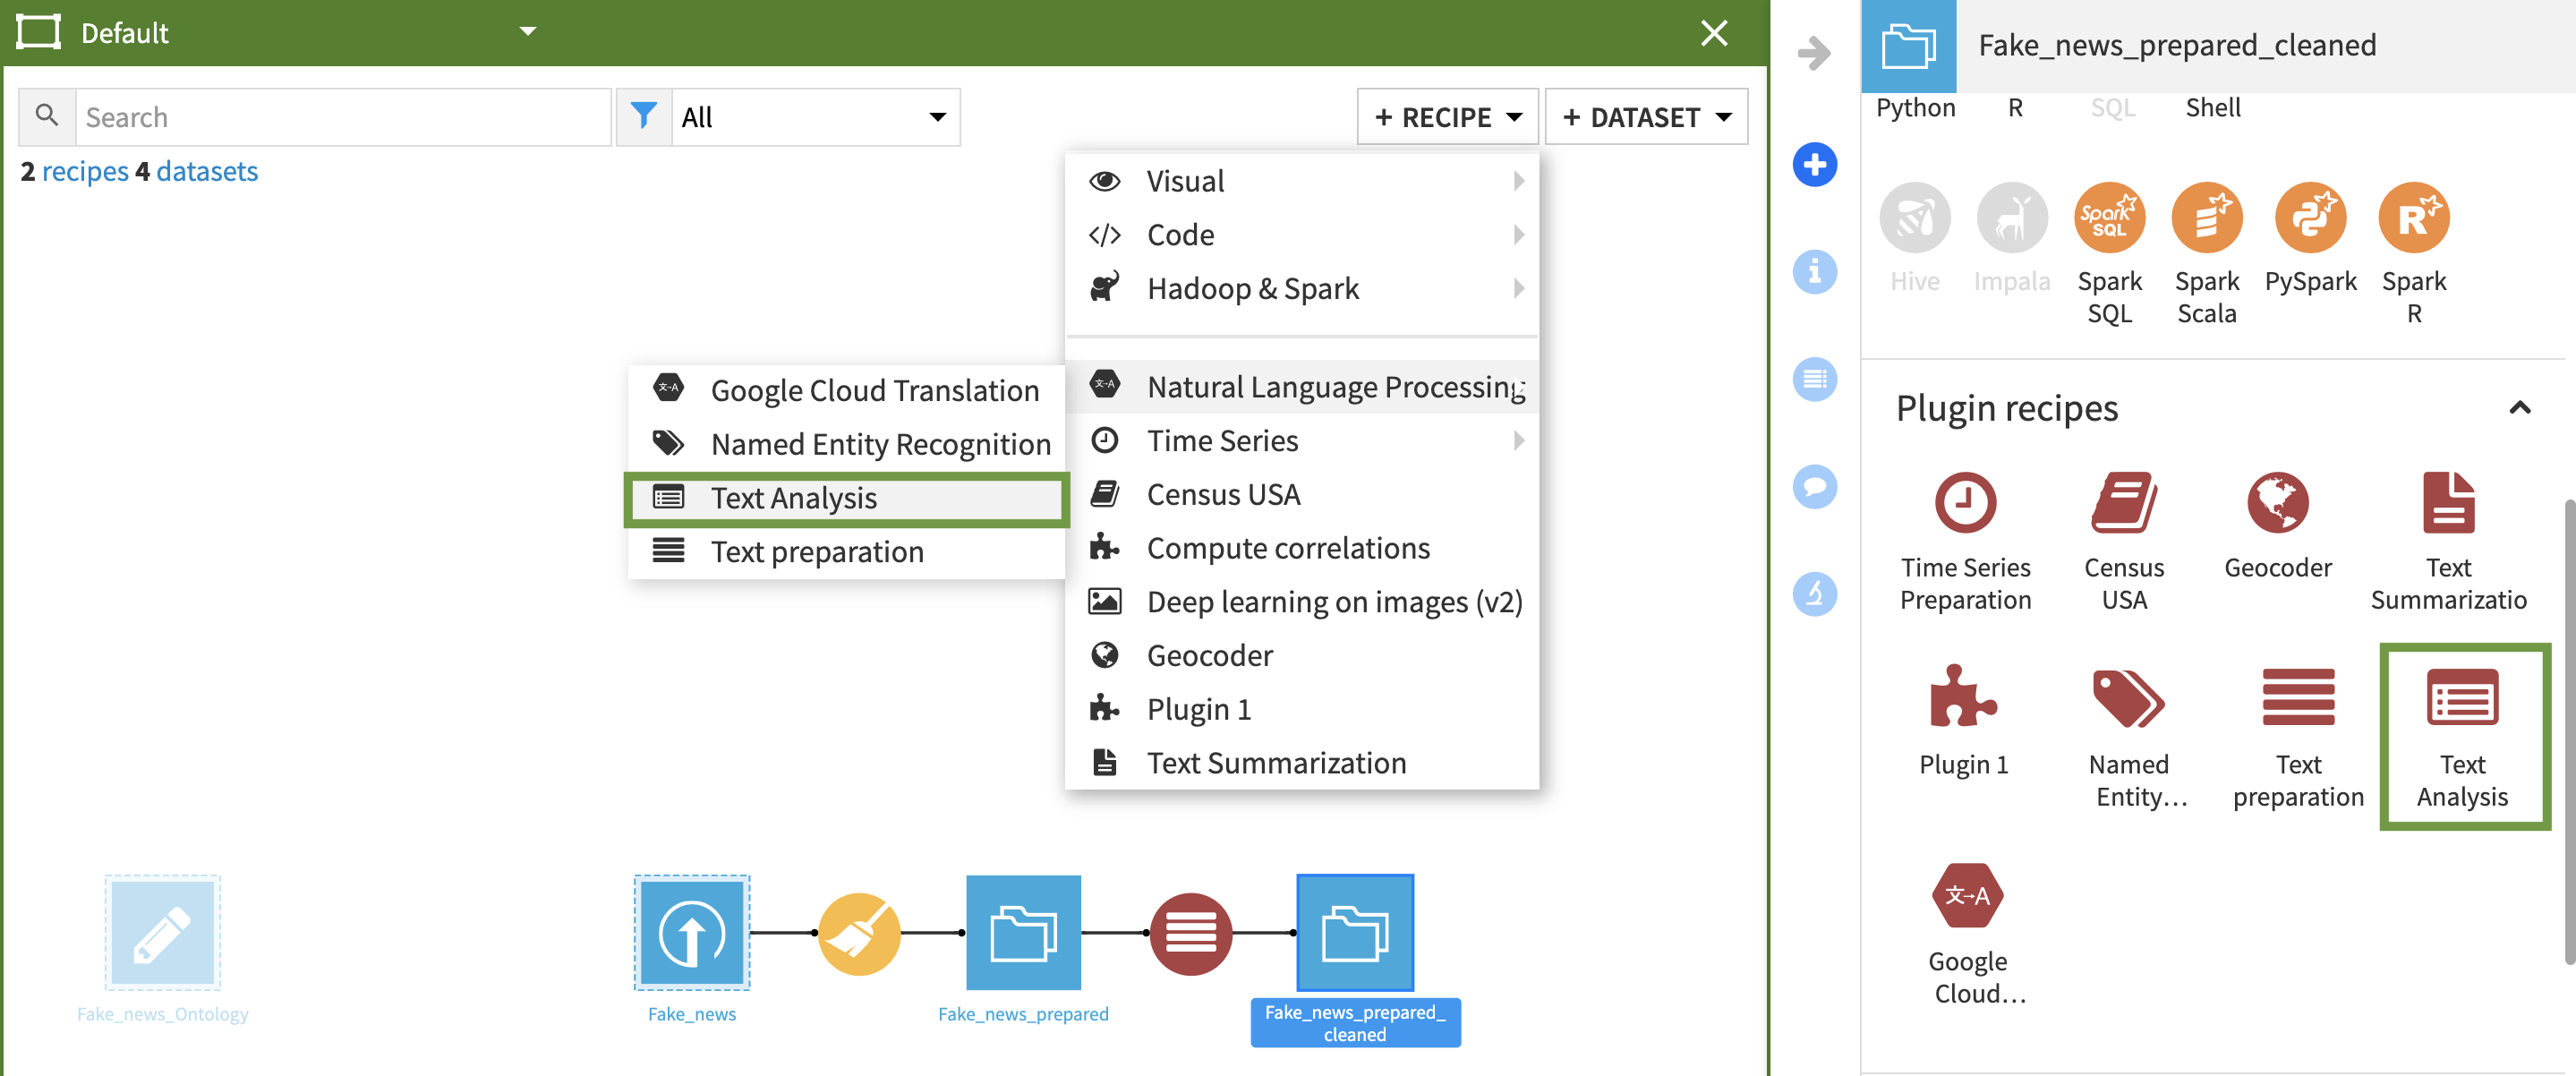Open the Time Series submenu
This screenshot has width=2576, height=1076.
1222,440
